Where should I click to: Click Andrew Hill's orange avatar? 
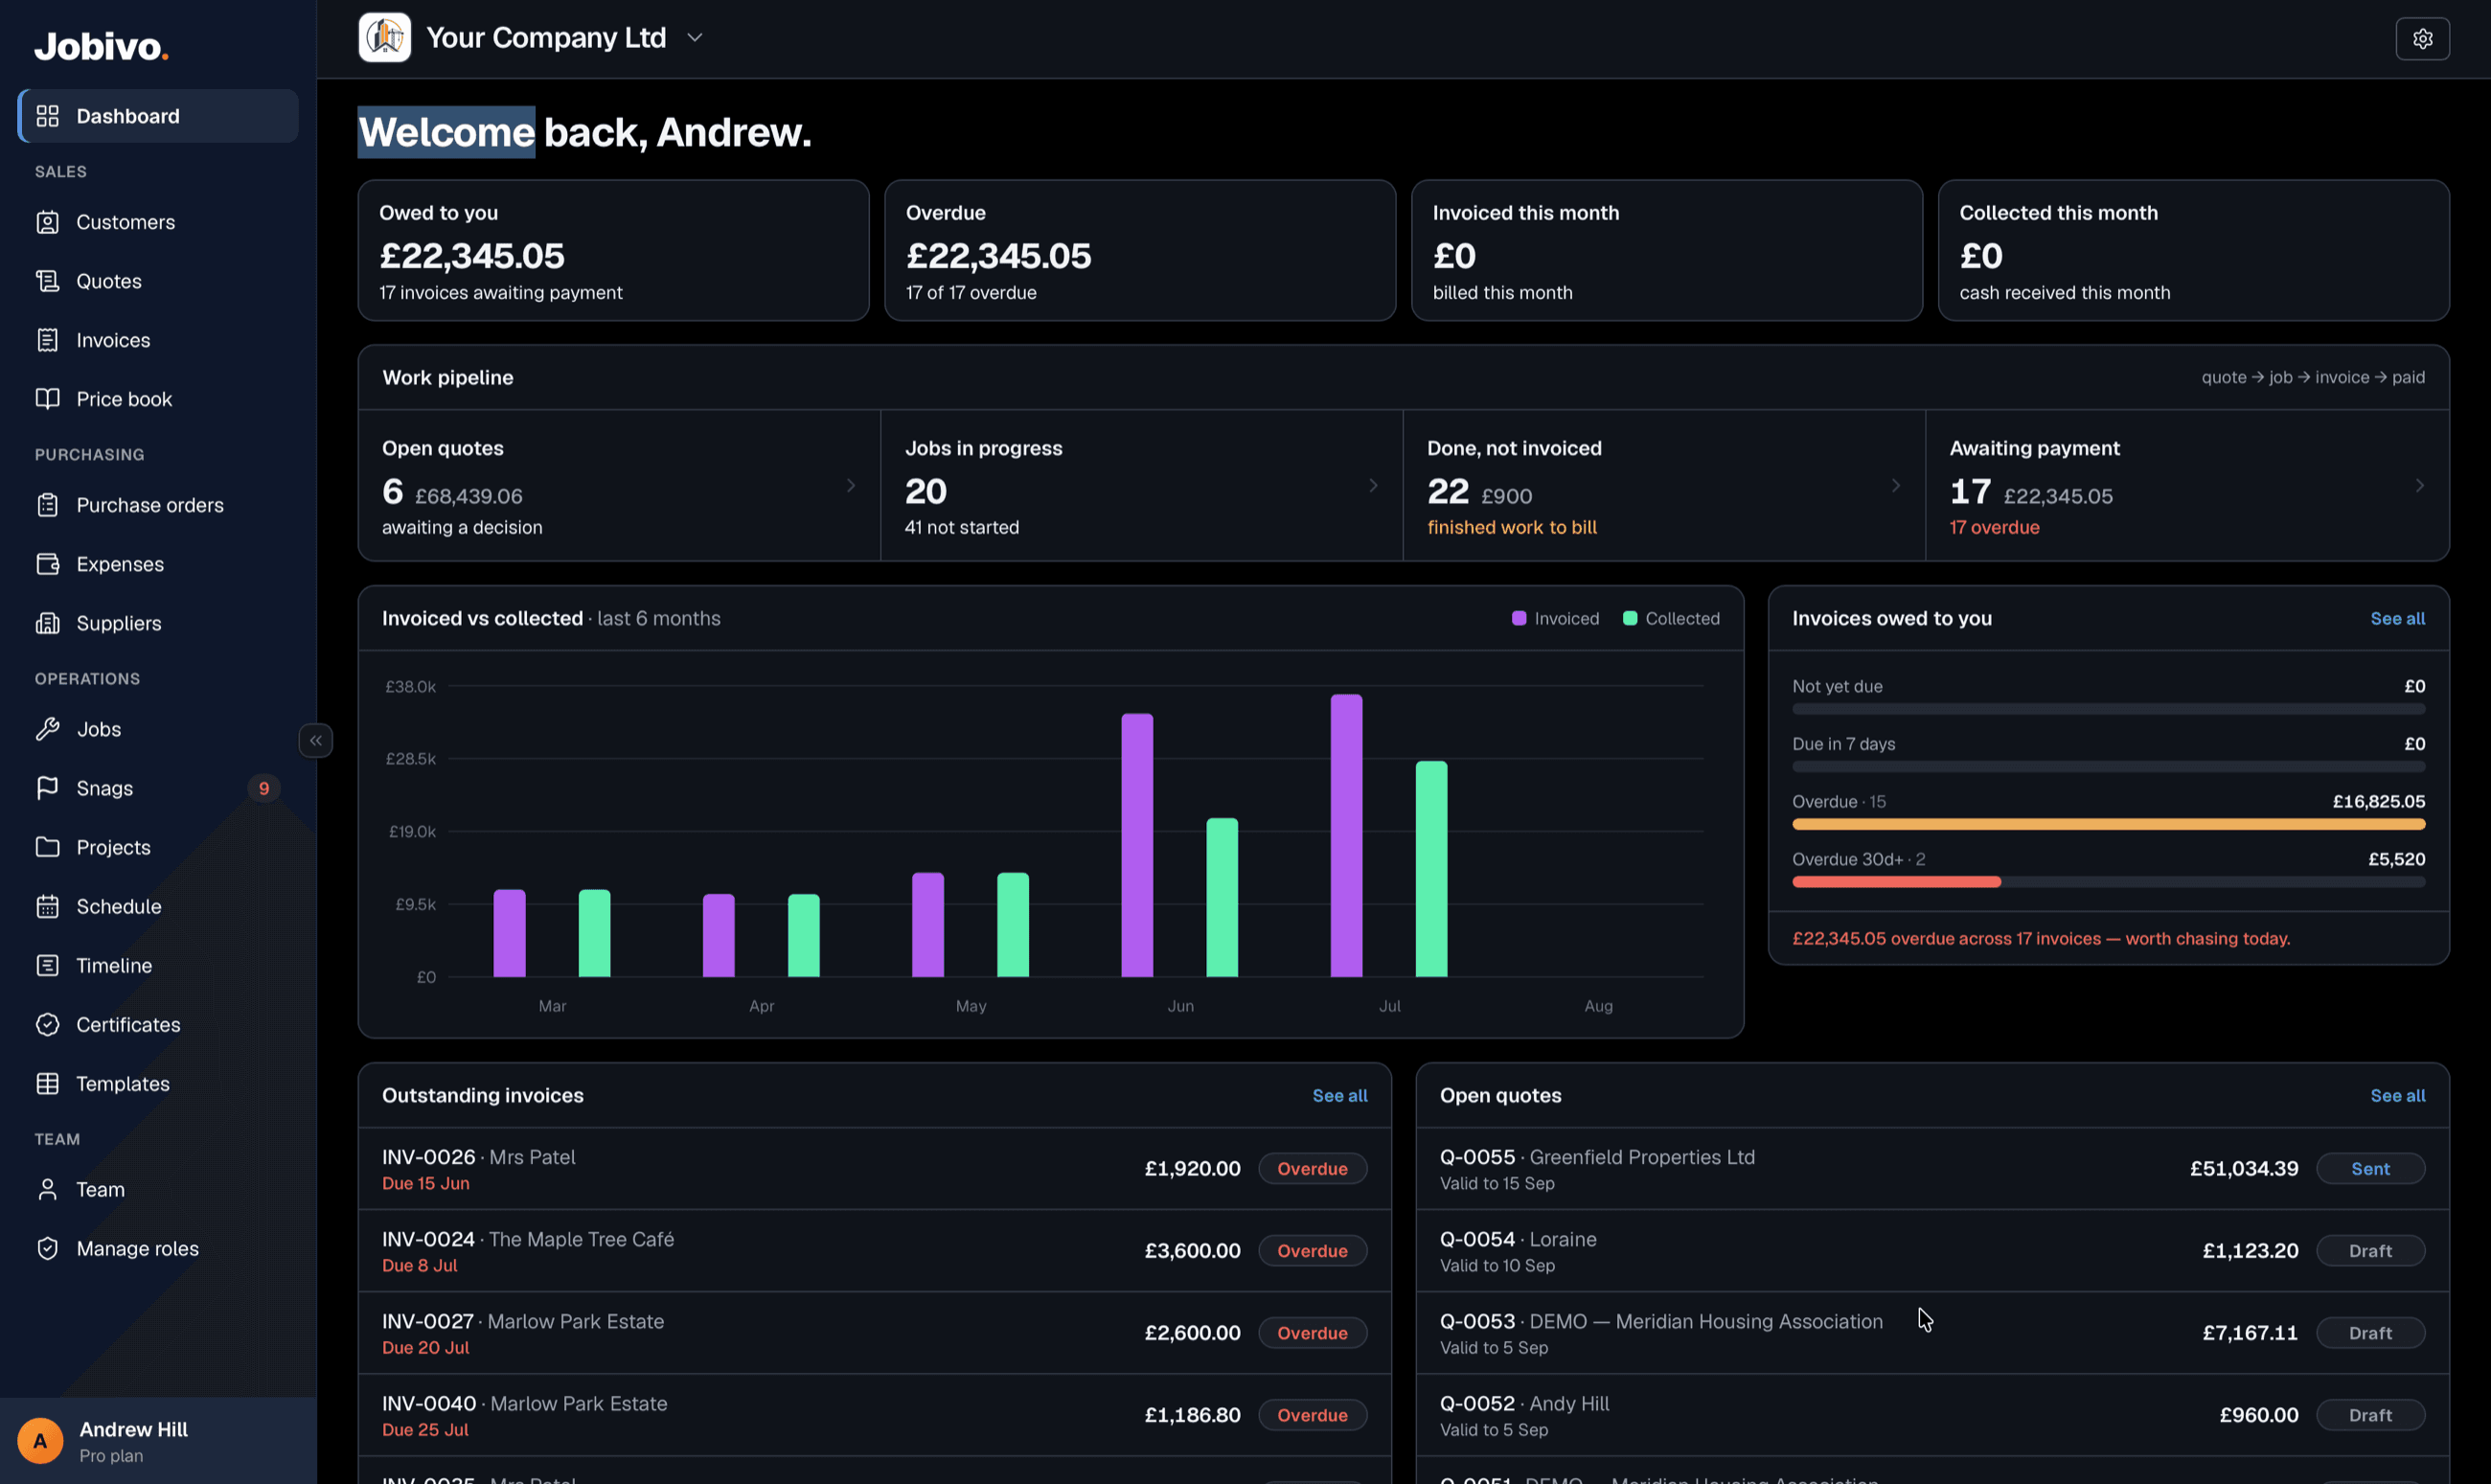click(40, 1441)
